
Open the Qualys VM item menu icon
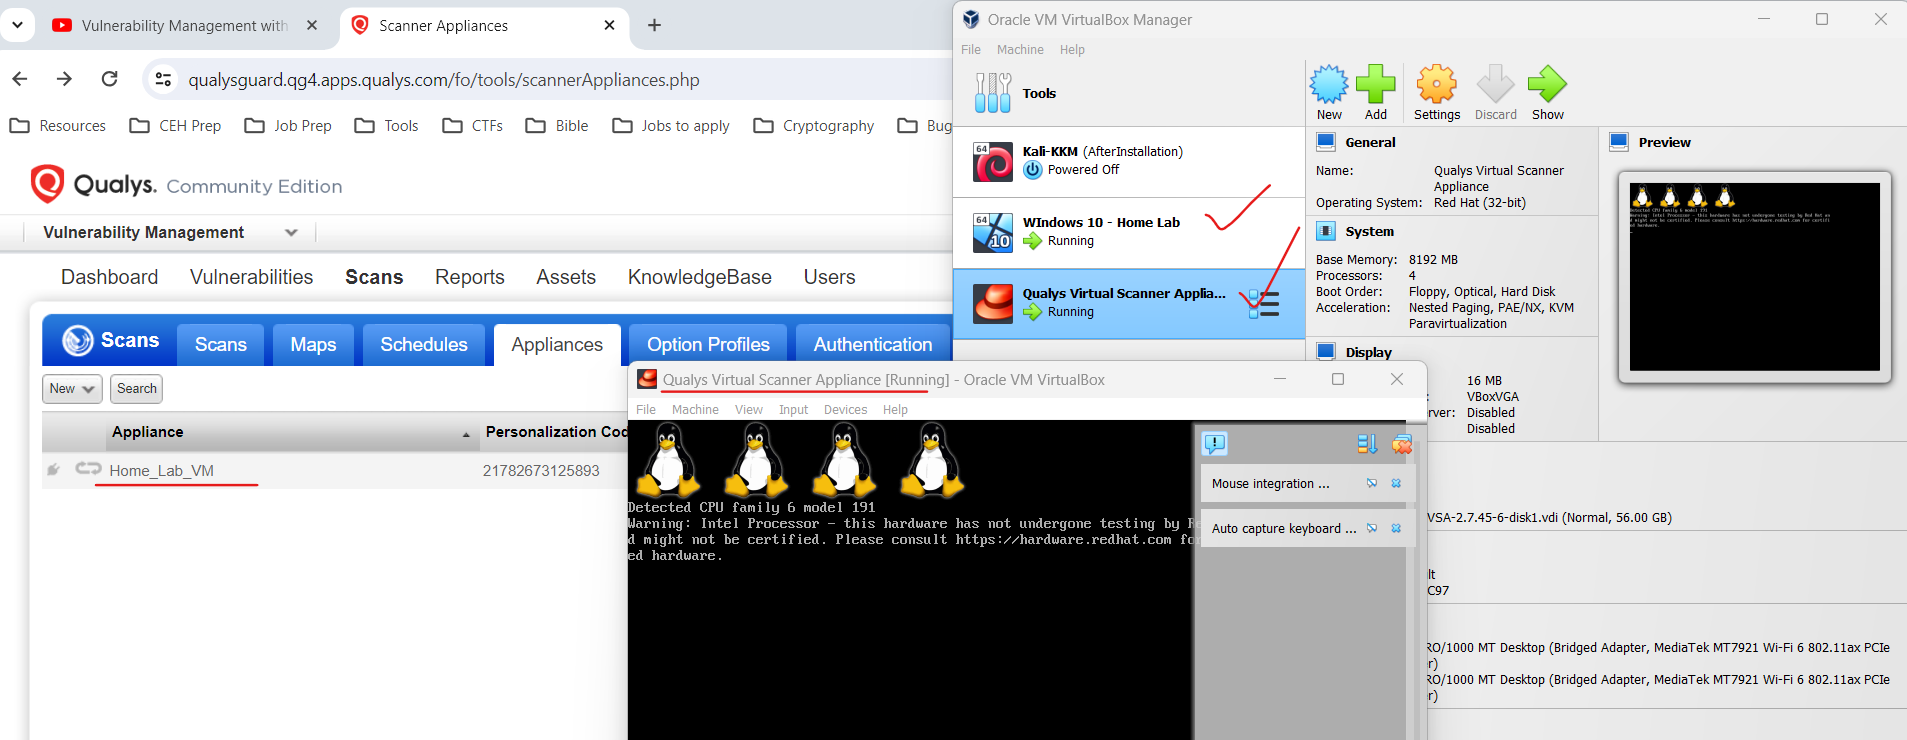pos(1264,304)
